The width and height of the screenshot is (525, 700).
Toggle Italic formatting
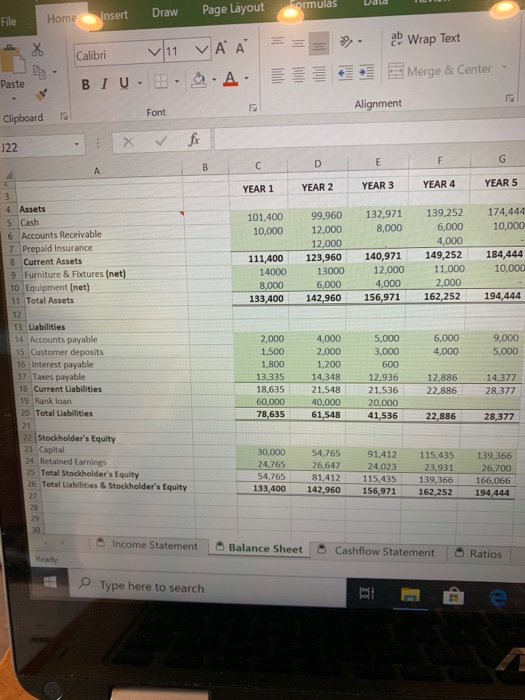pos(104,83)
